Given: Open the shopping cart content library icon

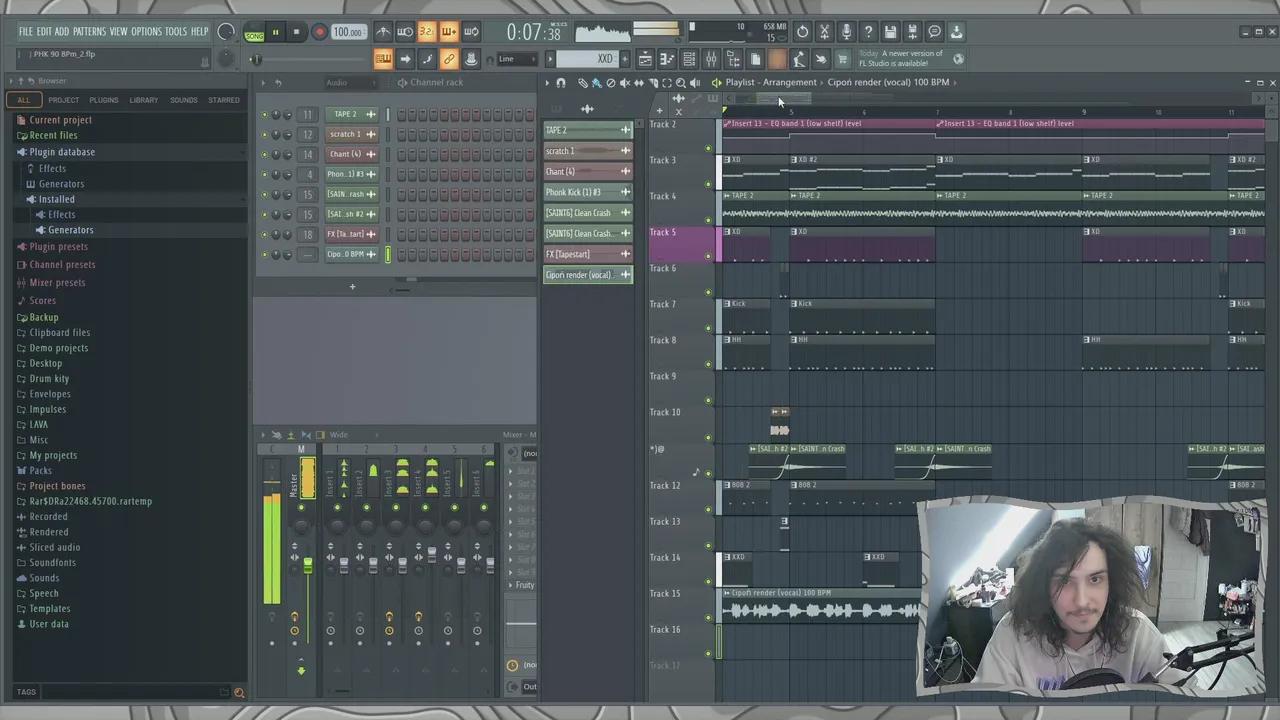Looking at the screenshot, I should pyautogui.click(x=842, y=59).
